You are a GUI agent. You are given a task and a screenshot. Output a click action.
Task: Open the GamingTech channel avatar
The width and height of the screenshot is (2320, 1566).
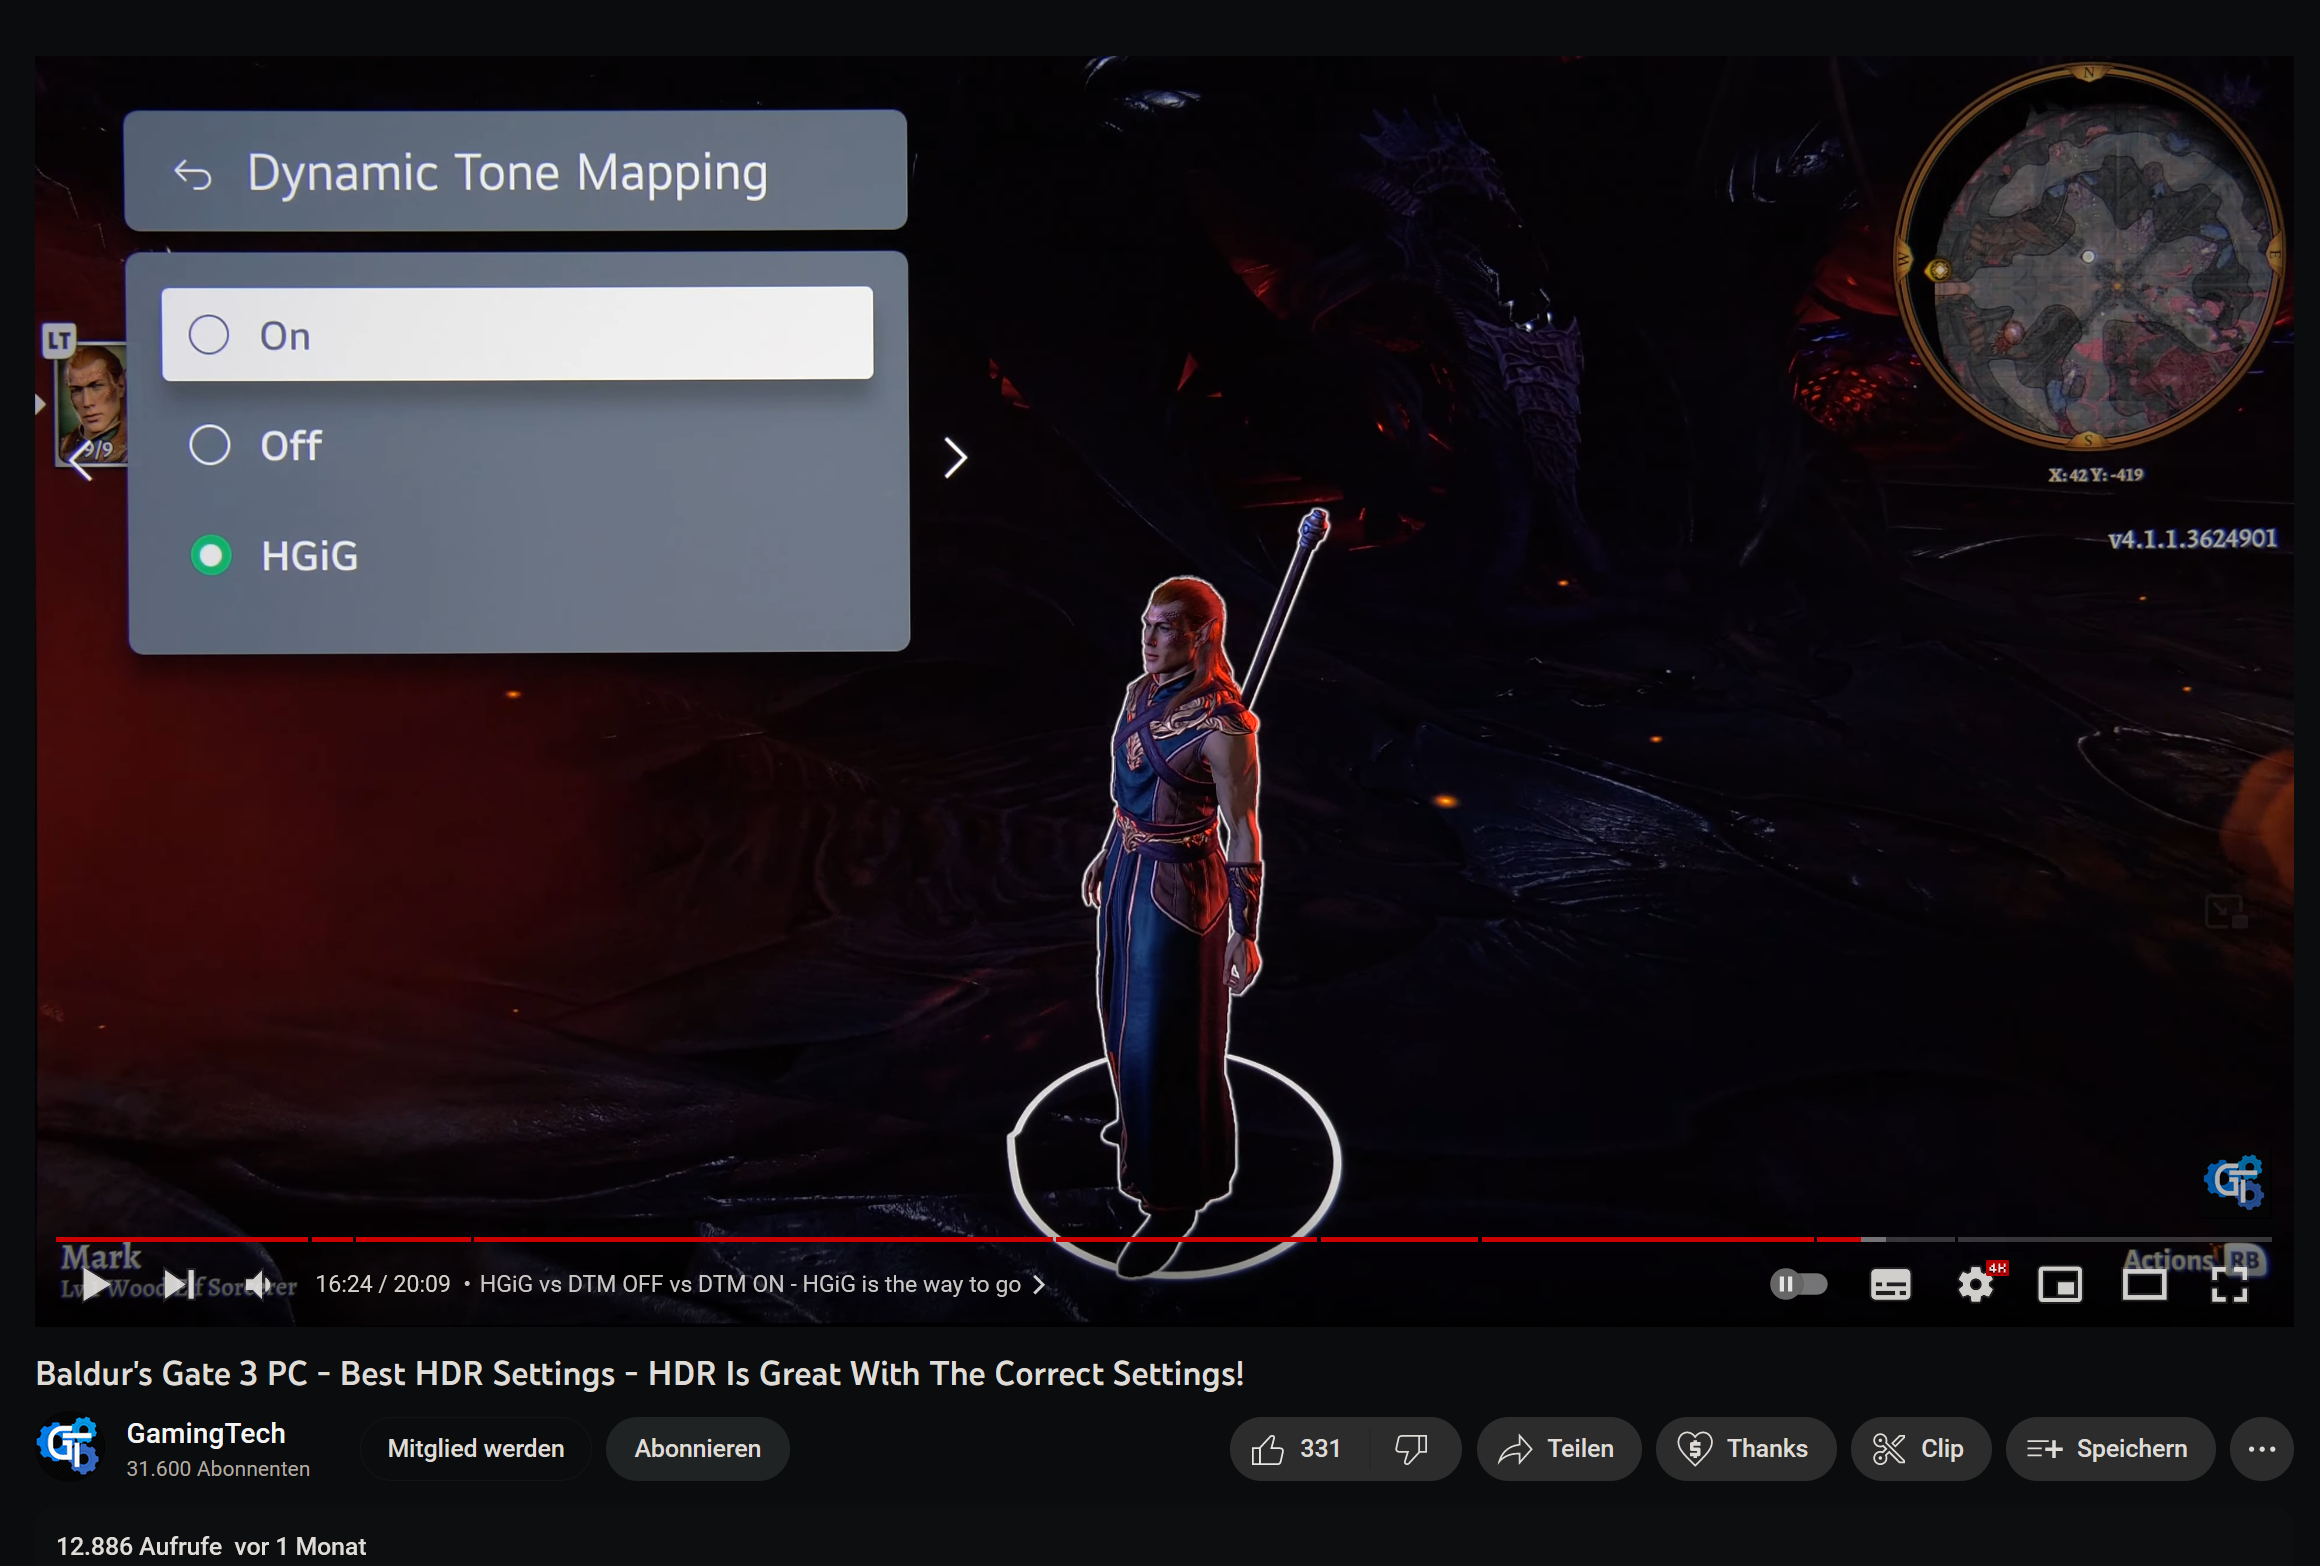69,1447
